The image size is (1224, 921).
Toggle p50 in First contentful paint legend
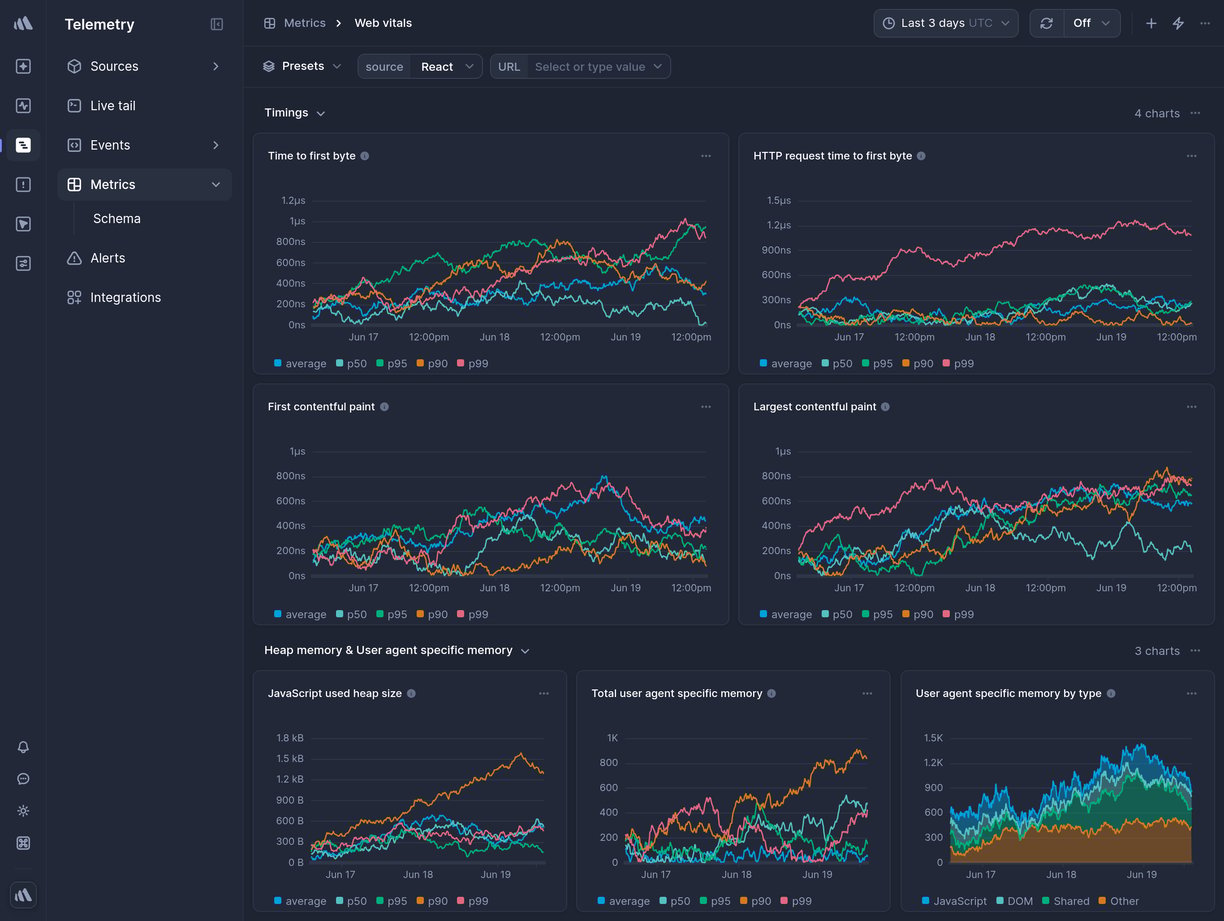pyautogui.click(x=351, y=615)
